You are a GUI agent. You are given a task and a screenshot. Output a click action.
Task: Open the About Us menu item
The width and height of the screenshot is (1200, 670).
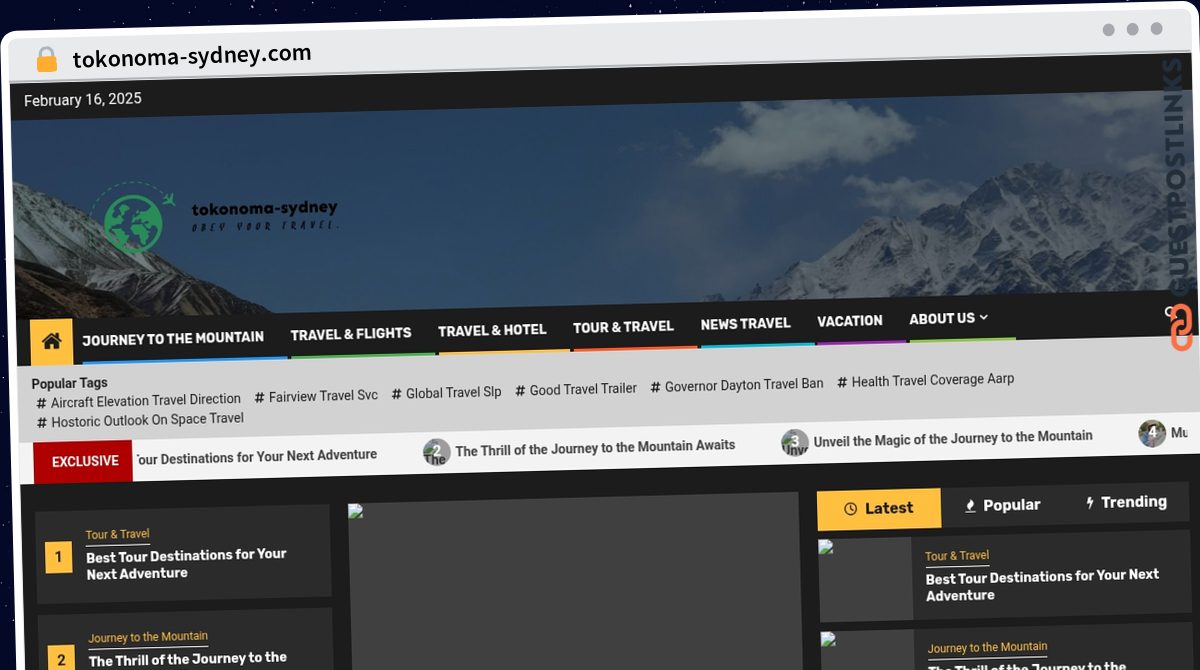tap(942, 319)
